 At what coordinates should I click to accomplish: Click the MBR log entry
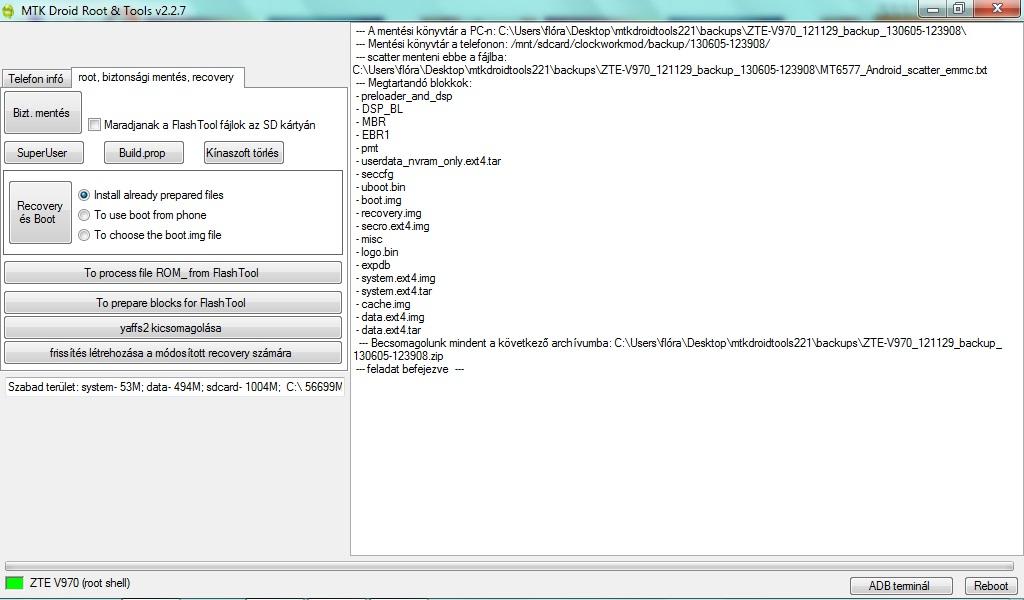pyautogui.click(x=371, y=121)
